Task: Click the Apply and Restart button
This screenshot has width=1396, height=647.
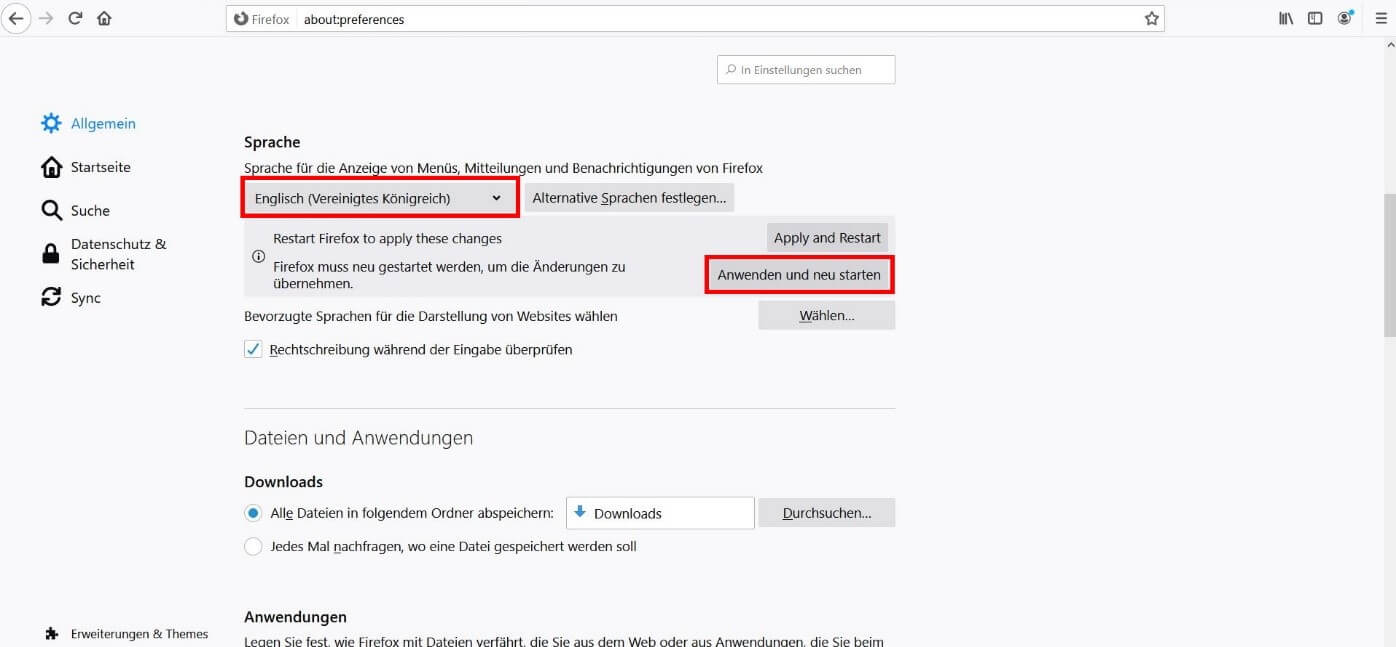Action: [x=827, y=238]
